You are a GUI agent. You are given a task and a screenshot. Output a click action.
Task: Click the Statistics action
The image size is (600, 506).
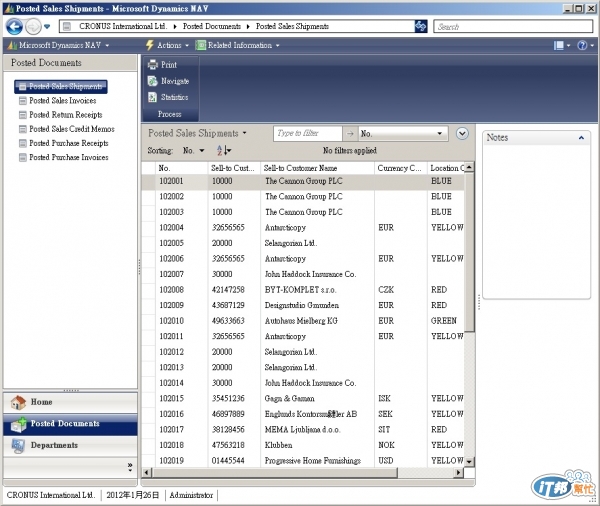(168, 97)
